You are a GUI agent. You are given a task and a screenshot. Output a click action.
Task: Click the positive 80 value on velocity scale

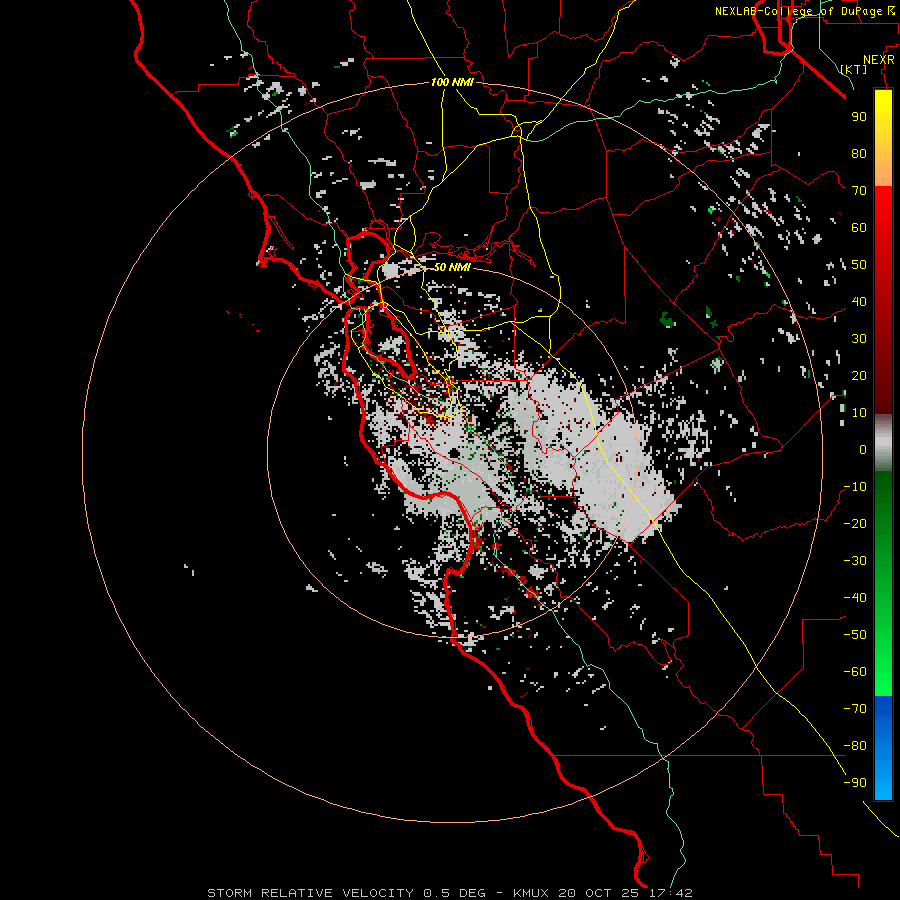859,153
